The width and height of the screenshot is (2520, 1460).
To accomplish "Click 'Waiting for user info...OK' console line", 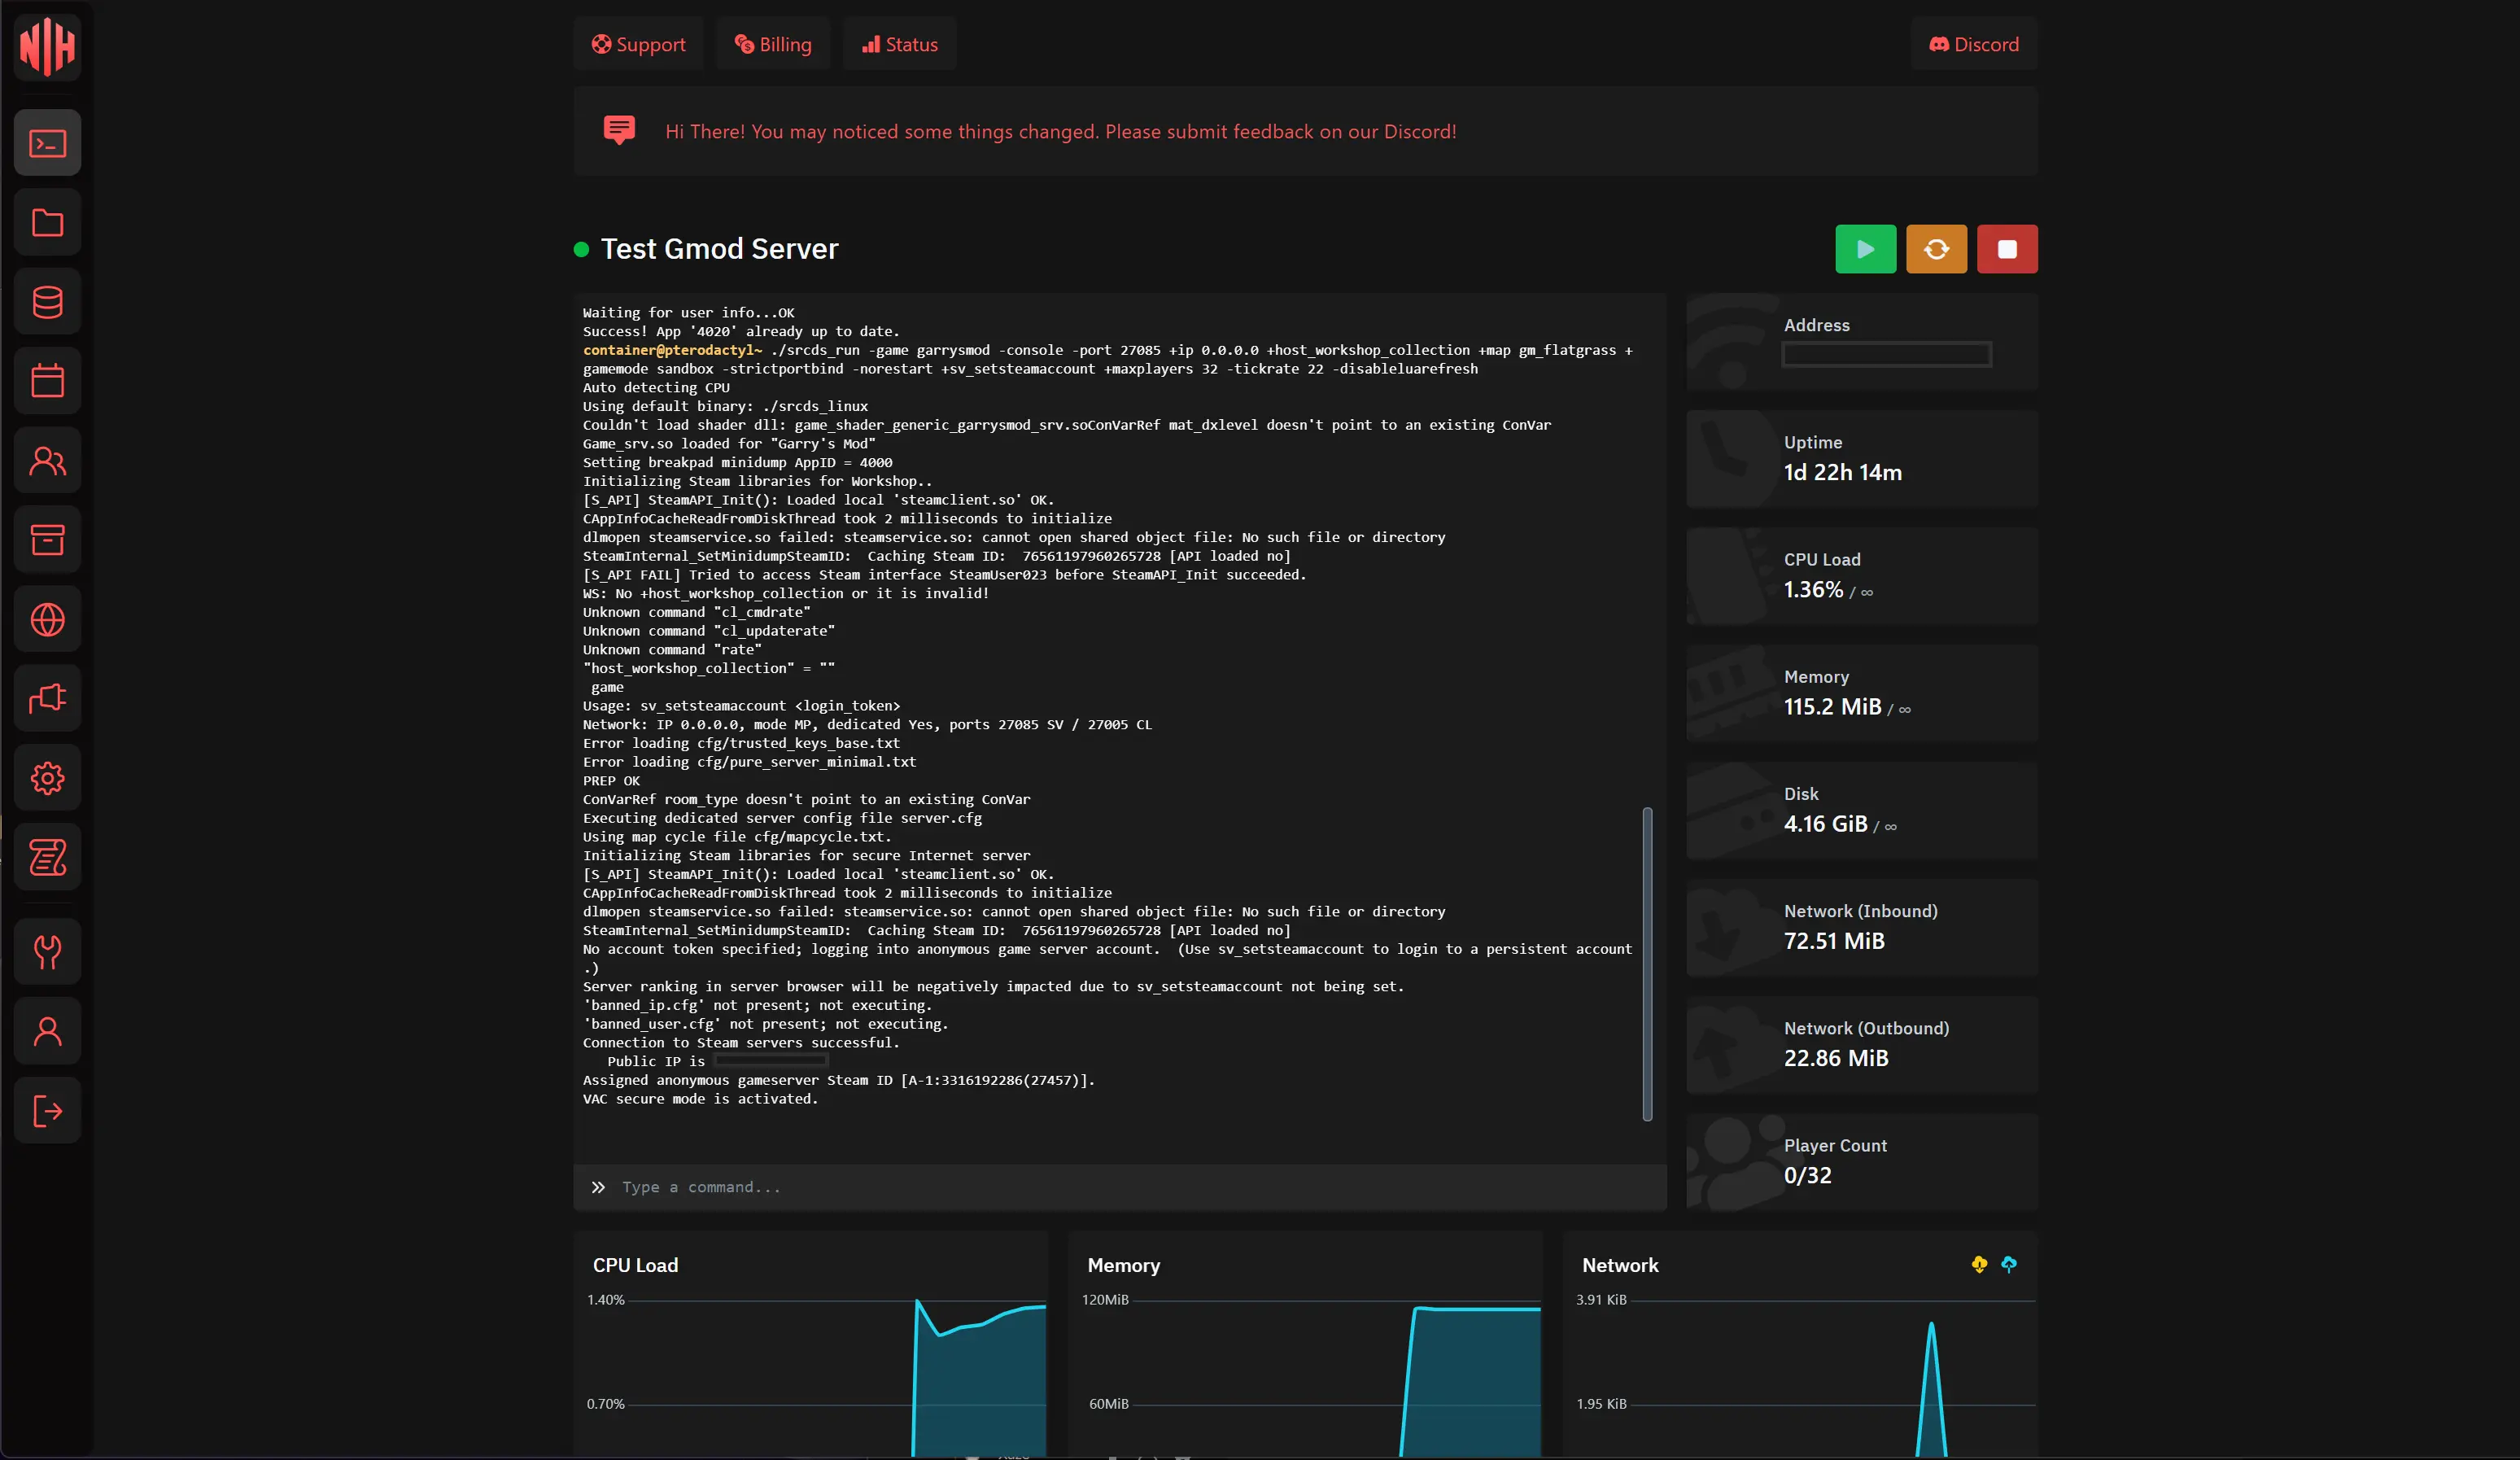I will coord(688,313).
